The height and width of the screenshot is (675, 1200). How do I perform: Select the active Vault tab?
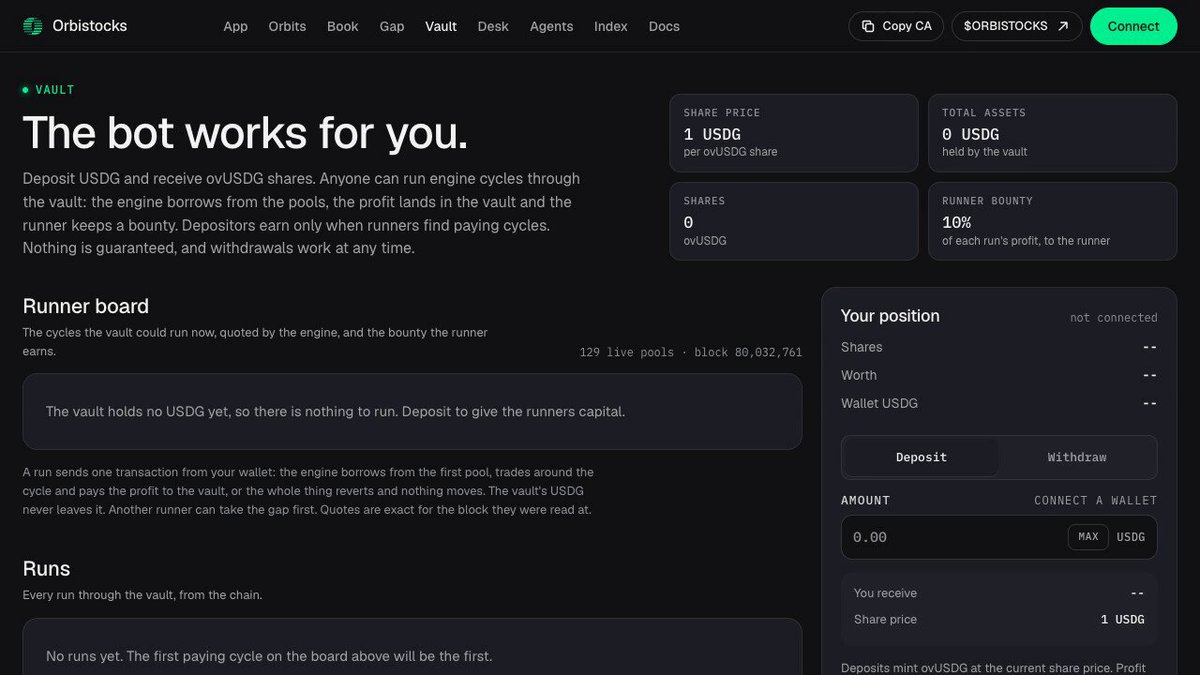click(441, 26)
